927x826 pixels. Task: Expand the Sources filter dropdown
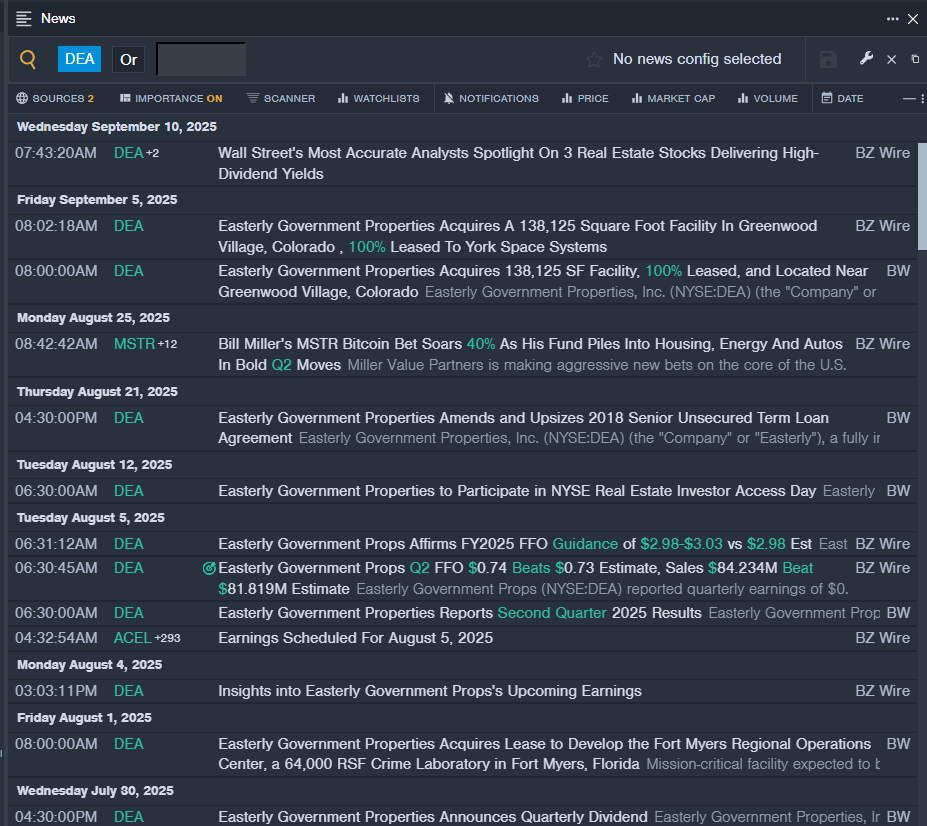point(55,98)
